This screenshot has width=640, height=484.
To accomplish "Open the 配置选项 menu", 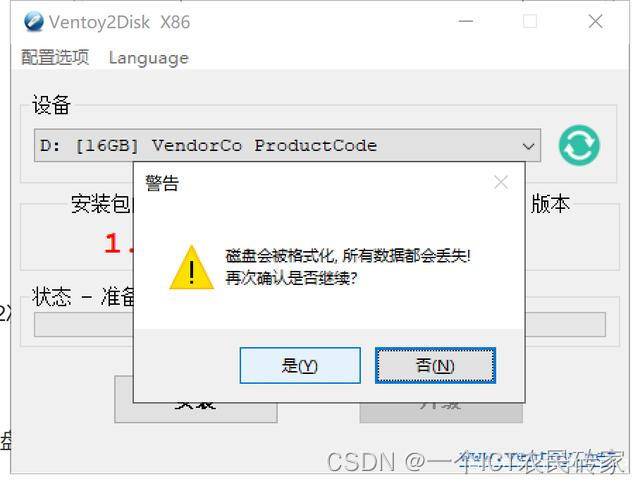I will pos(55,58).
